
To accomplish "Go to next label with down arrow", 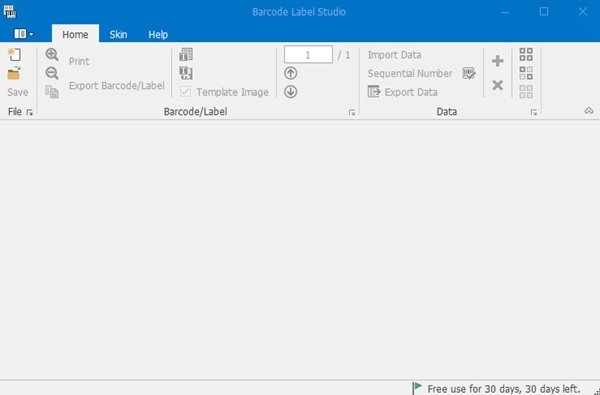I will point(290,92).
